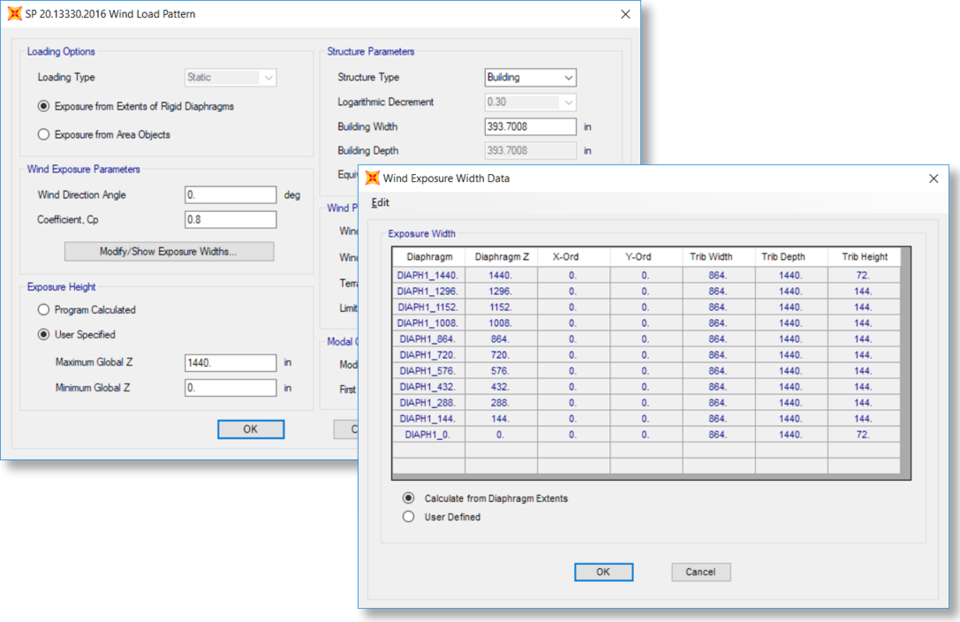
Task: Click the Wind Direction Angle field
Action: coord(230,195)
